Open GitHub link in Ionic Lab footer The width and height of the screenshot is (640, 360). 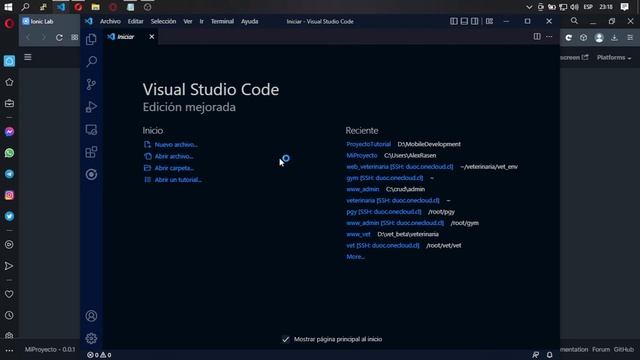(x=624, y=349)
